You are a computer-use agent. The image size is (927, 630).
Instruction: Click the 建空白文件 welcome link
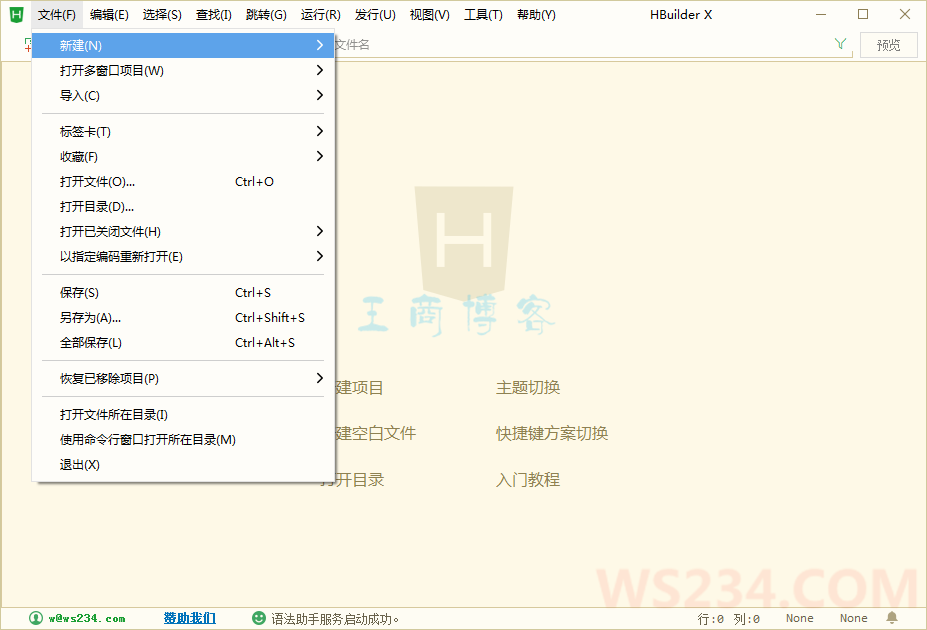coord(376,433)
